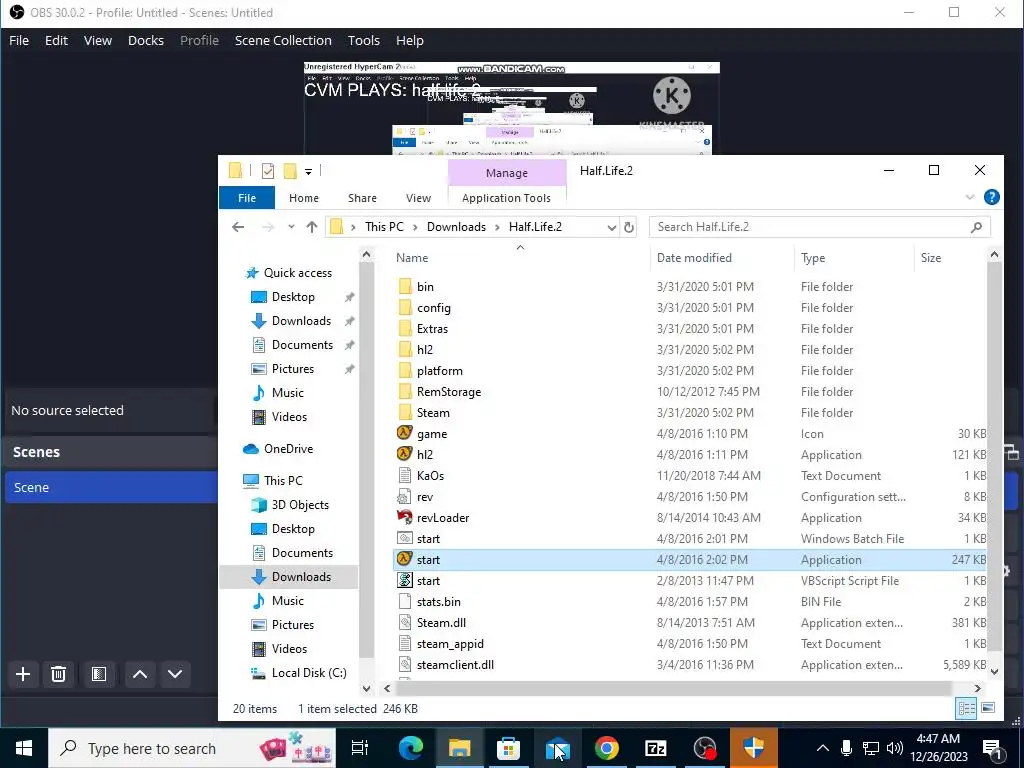This screenshot has height=768, width=1024.
Task: Open 7-Zip from taskbar
Action: [x=655, y=748]
